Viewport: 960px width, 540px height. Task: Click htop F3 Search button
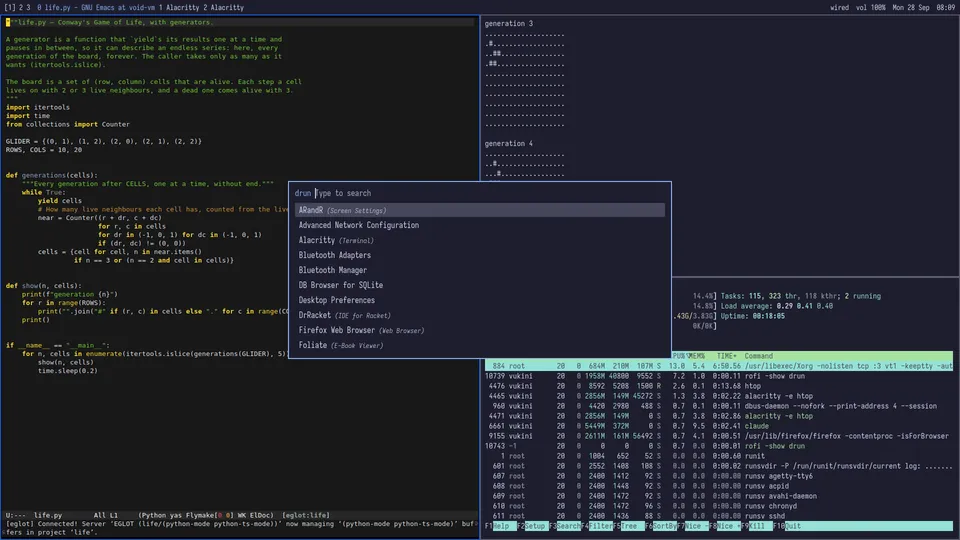coord(565,526)
